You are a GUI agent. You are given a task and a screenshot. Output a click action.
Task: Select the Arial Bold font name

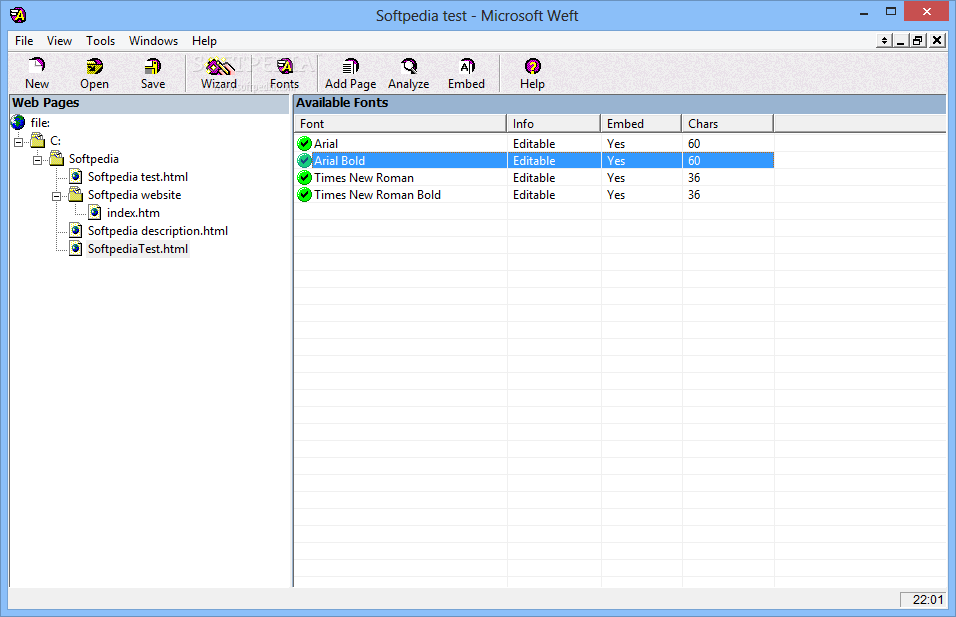pyautogui.click(x=340, y=161)
